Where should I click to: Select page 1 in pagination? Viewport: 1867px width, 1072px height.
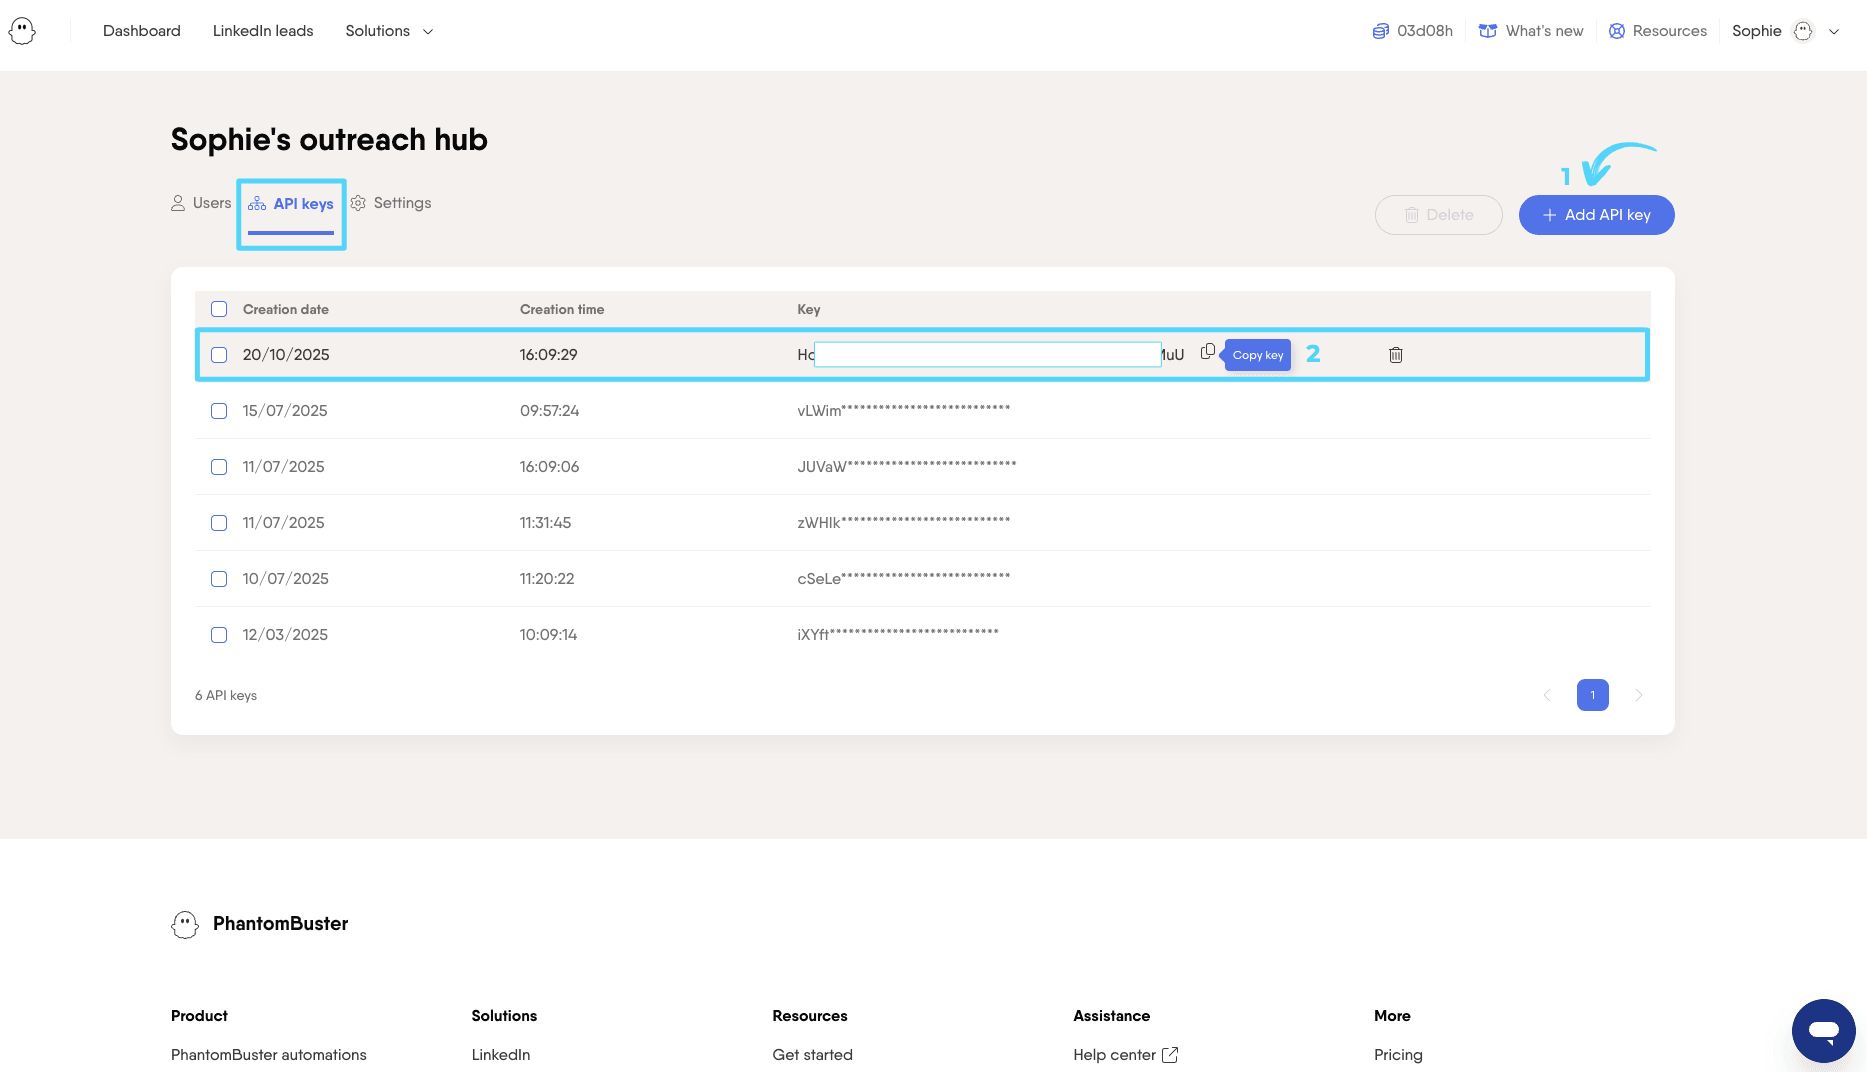1592,695
